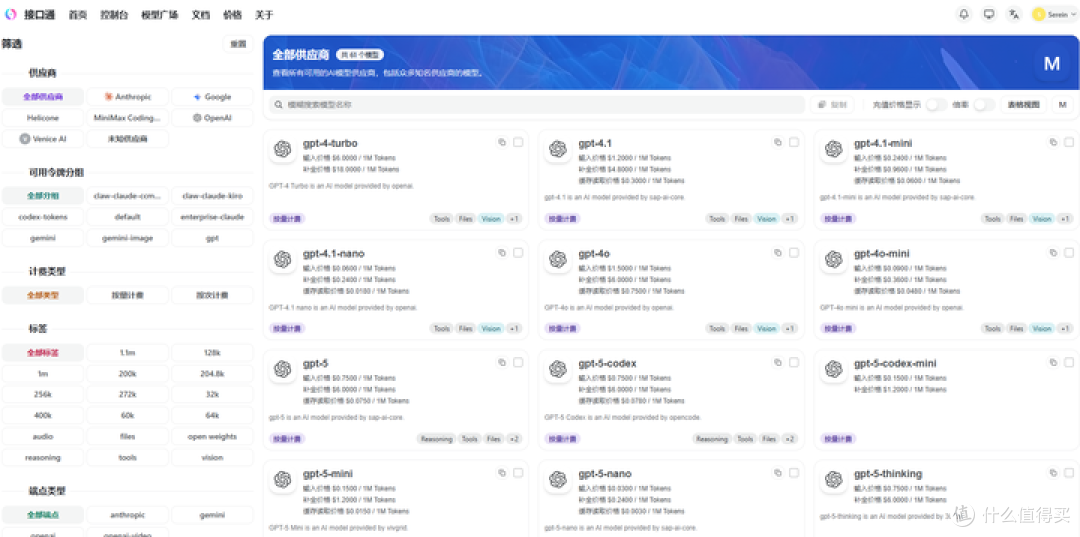Click the OpenAI logo on gpt-5-nano card

[558, 480]
